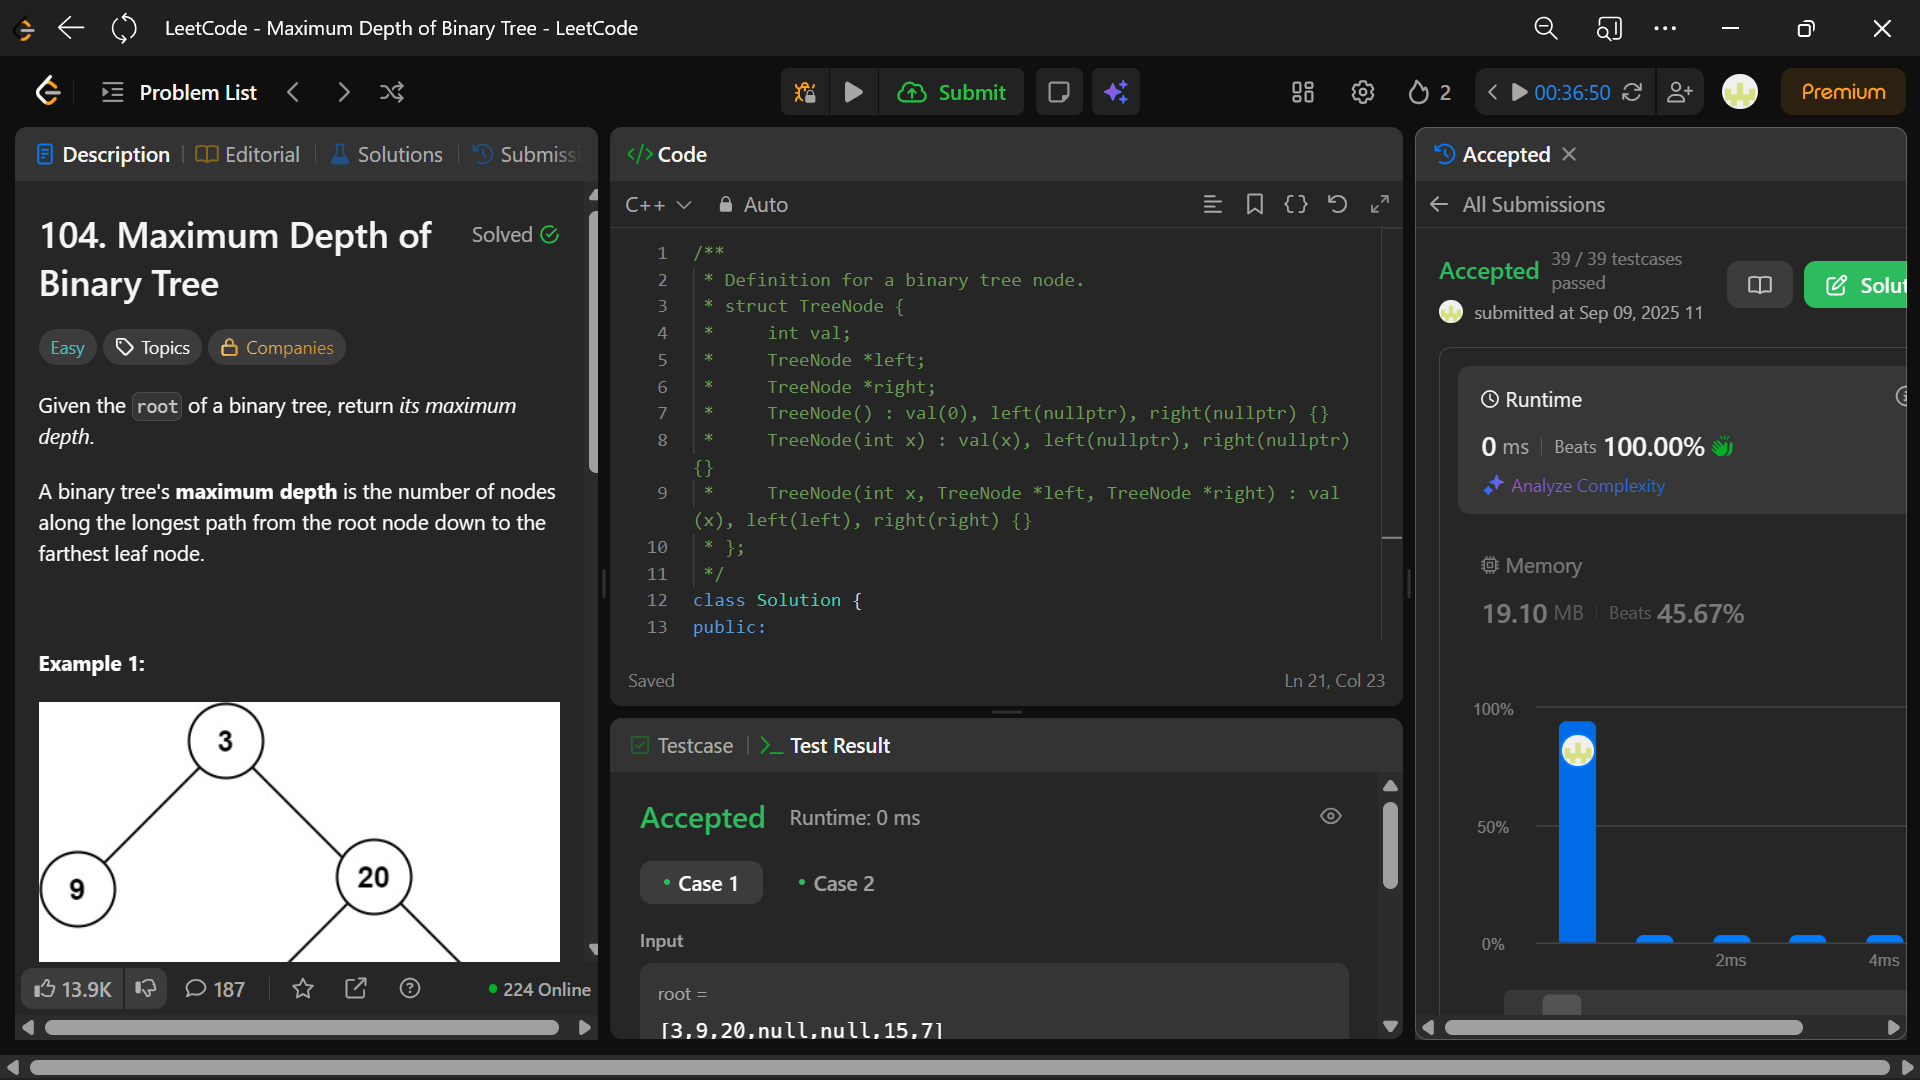Expand the Companies tag
1920x1080 pixels.
(x=277, y=347)
